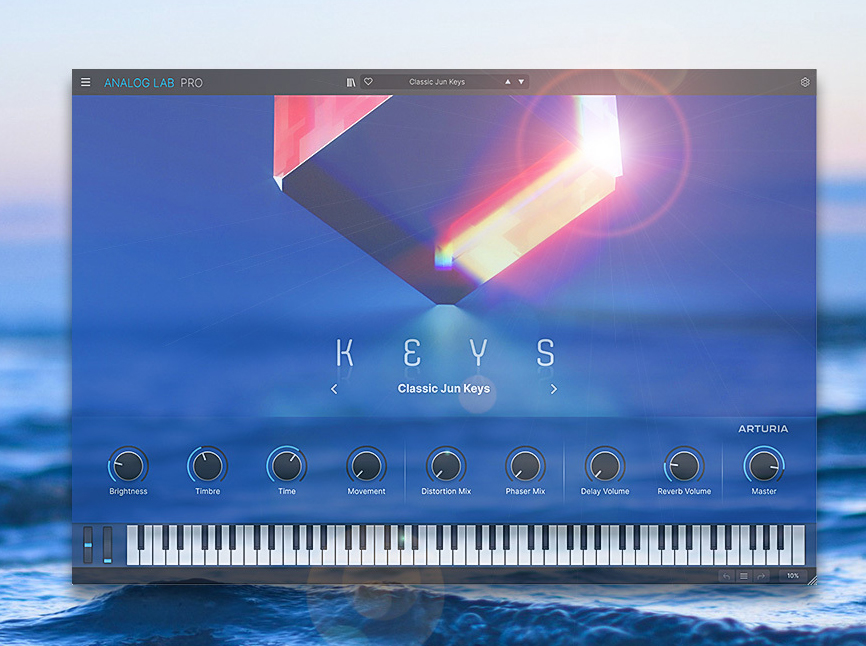The width and height of the screenshot is (866, 646).
Task: Click the redo arrow in bottom bar
Action: (x=761, y=576)
